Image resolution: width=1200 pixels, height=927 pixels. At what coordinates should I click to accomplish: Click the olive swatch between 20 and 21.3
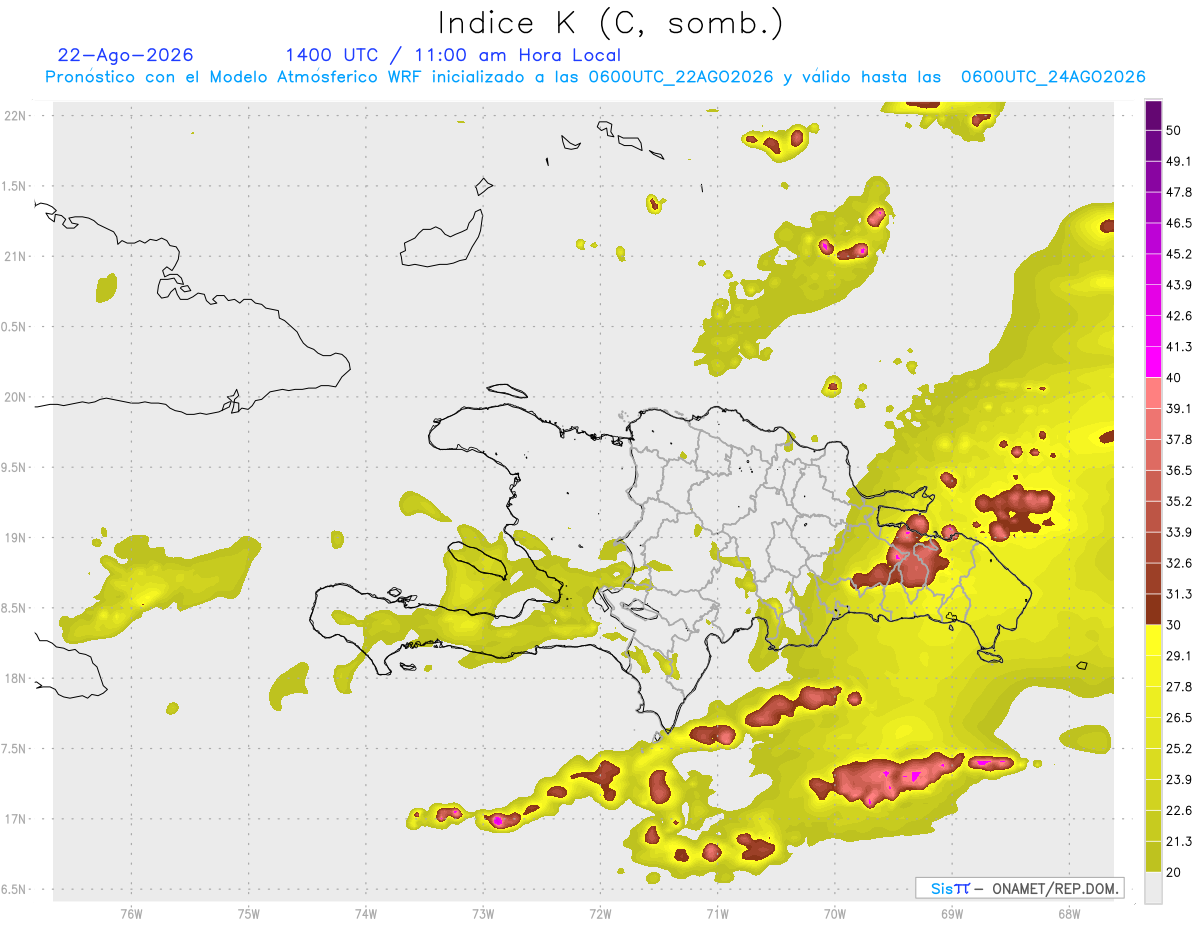(x=1153, y=856)
